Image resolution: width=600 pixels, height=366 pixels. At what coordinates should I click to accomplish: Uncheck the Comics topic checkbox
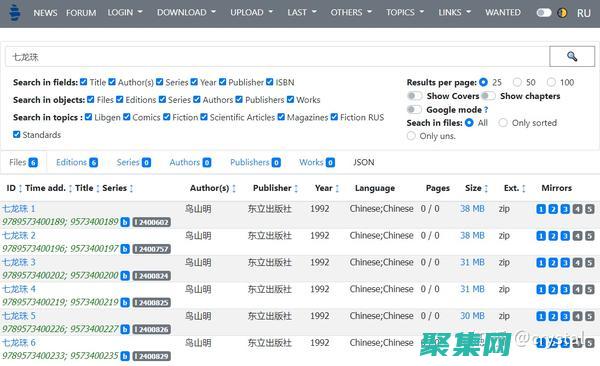tap(127, 117)
